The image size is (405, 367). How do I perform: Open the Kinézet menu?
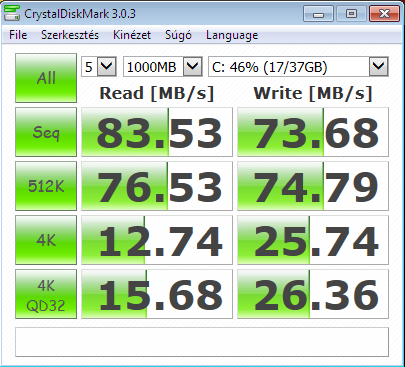click(132, 35)
